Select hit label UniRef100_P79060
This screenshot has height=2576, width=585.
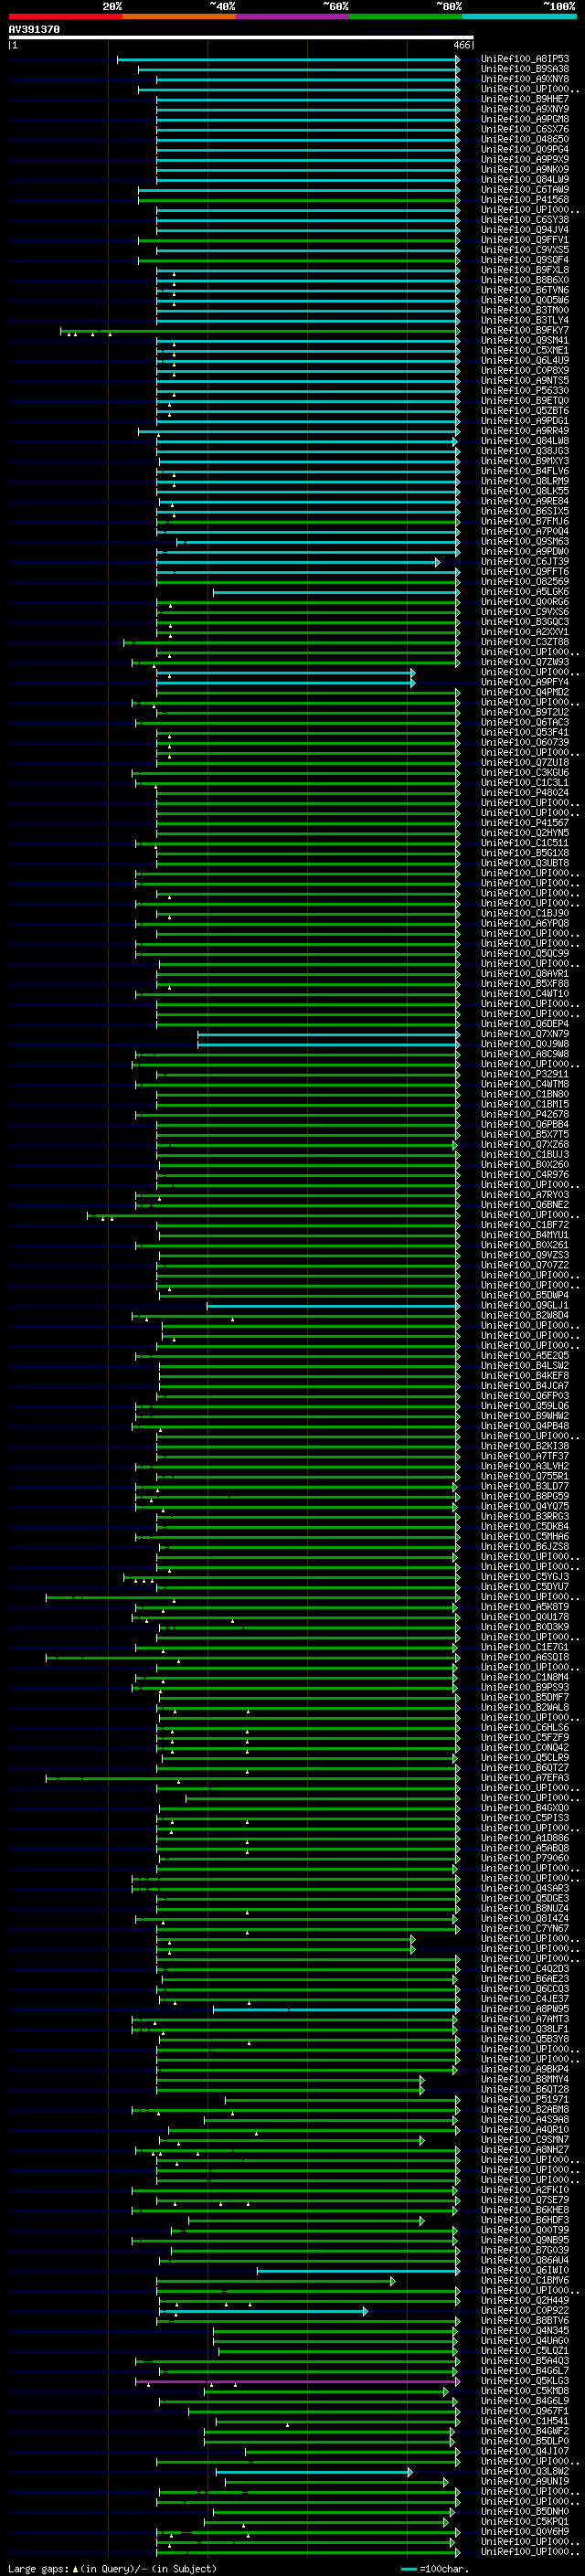(x=525, y=1857)
